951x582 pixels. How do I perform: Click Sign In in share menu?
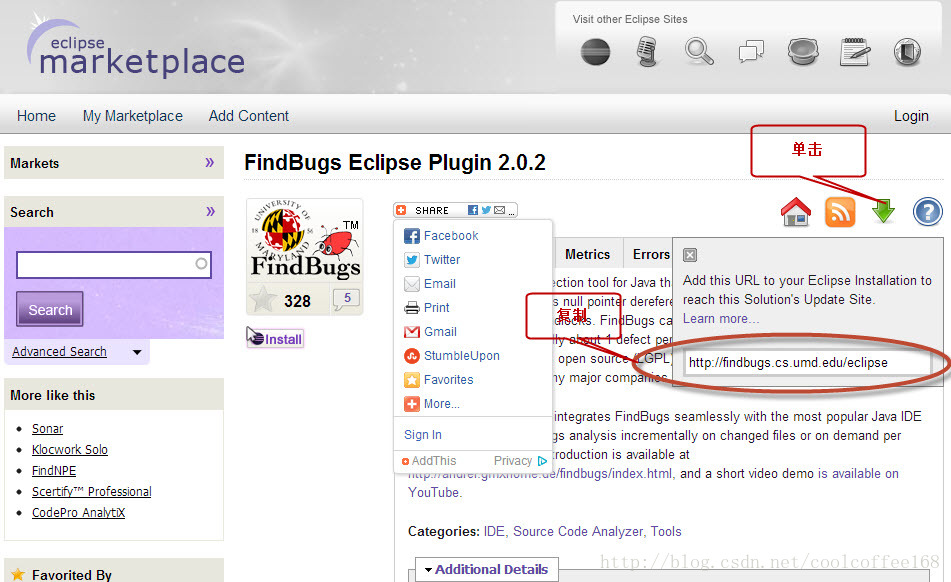tap(423, 435)
